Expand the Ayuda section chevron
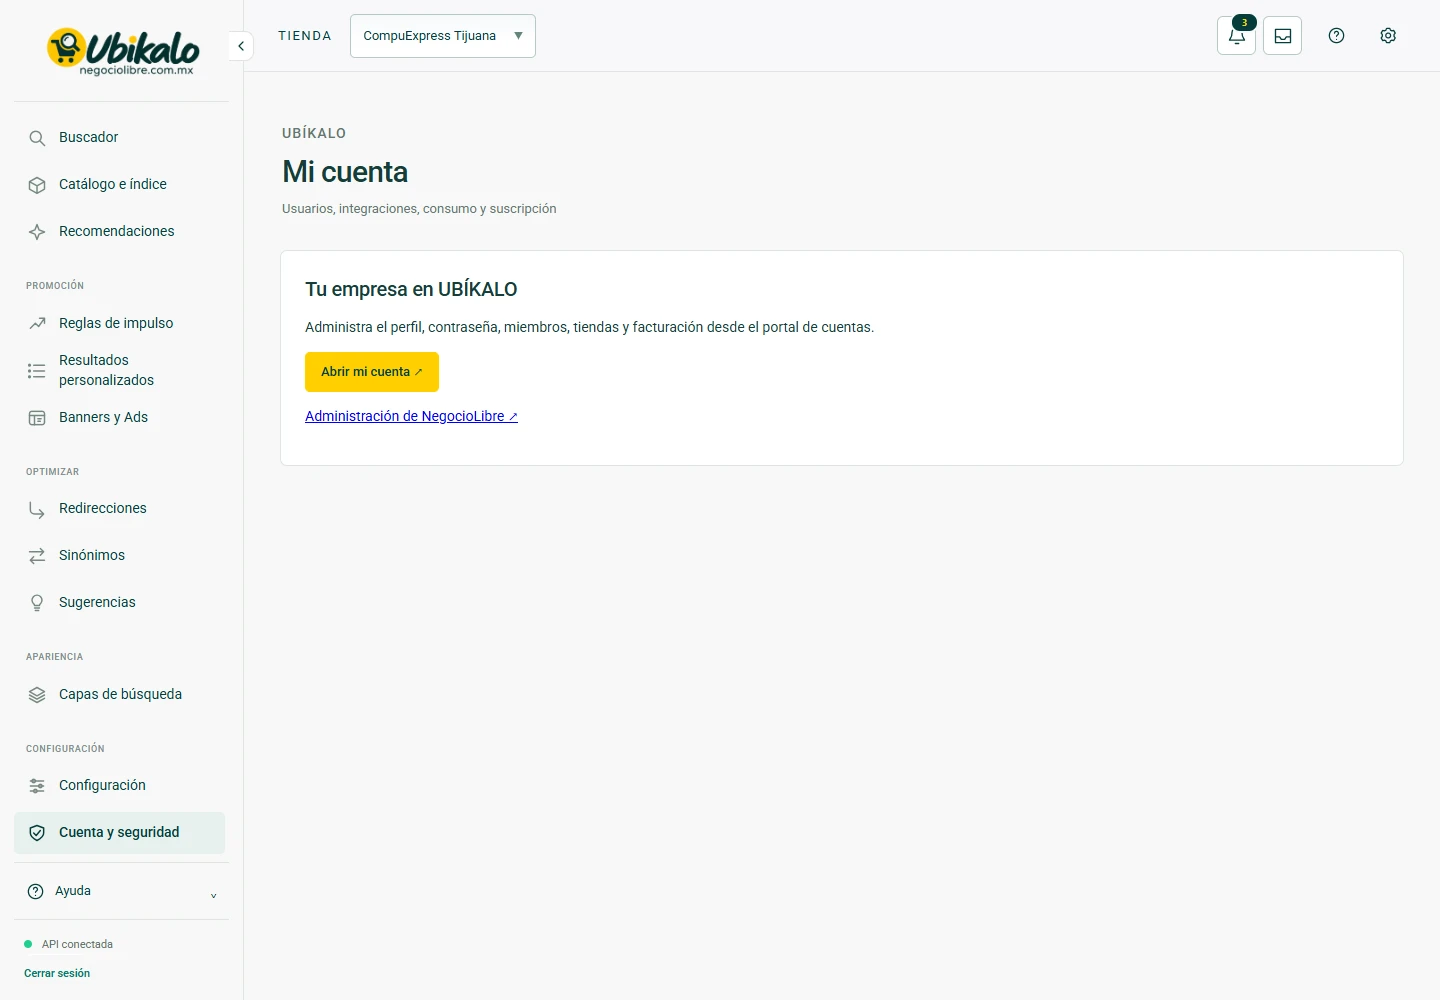 click(213, 895)
